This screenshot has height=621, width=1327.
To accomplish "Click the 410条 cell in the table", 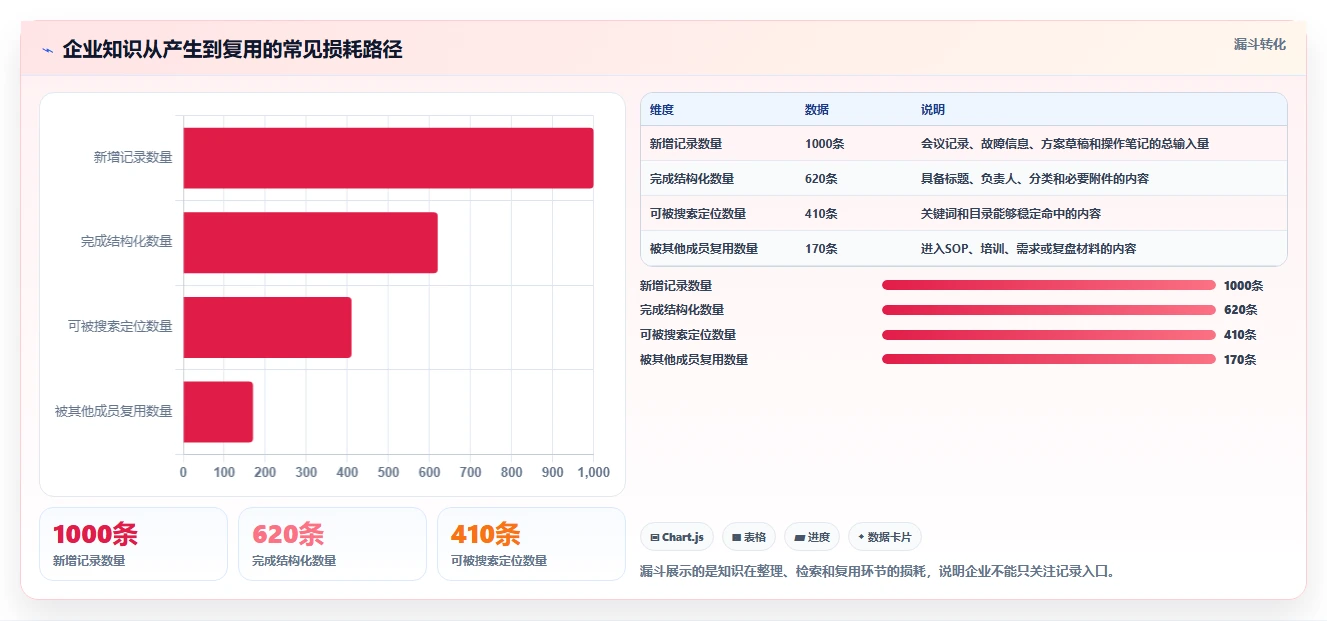I will pyautogui.click(x=822, y=214).
